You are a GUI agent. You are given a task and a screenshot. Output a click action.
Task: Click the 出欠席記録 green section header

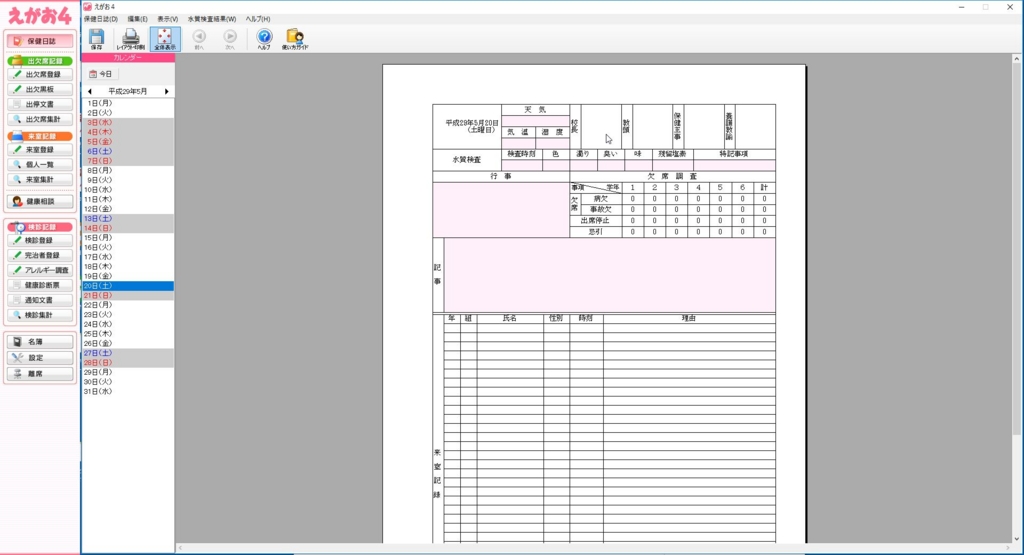40,61
